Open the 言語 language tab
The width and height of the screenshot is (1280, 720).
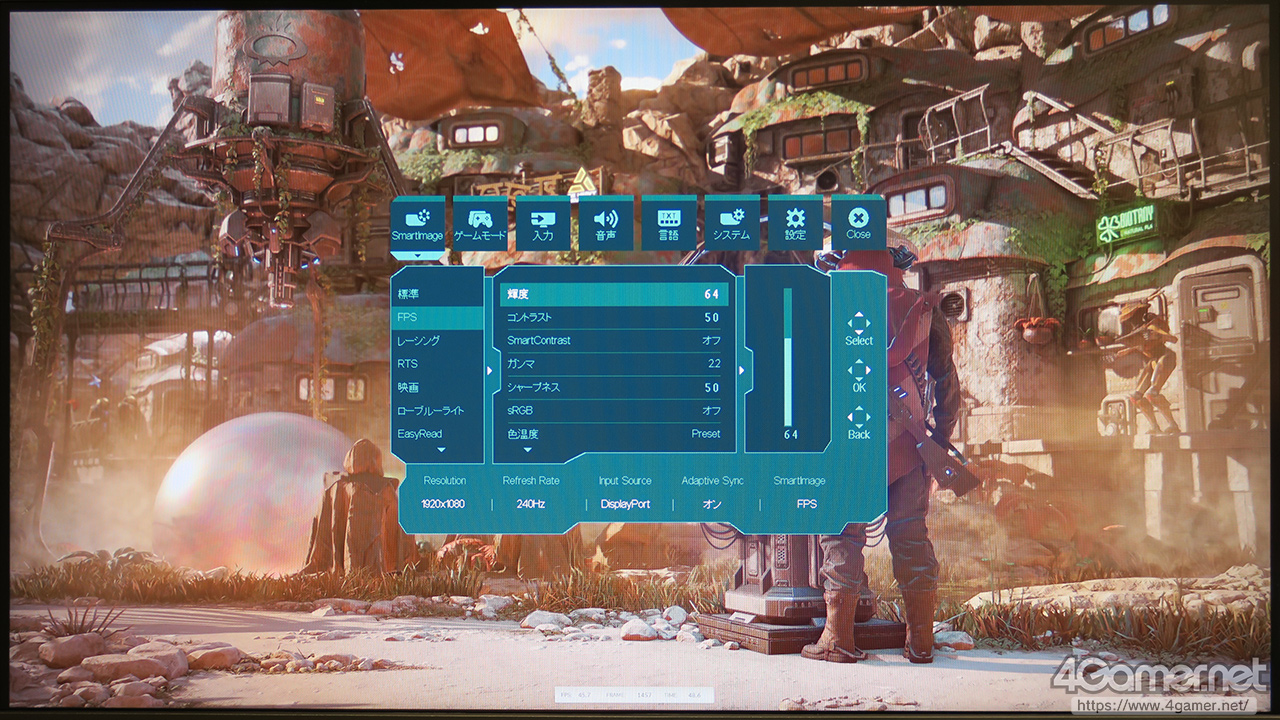669,223
